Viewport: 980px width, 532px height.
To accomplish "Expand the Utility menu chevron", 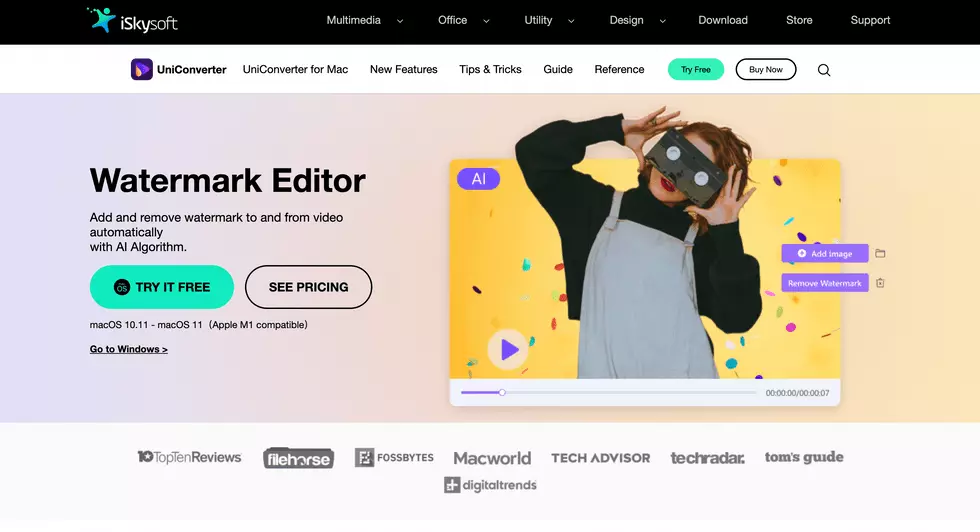I will coord(571,21).
